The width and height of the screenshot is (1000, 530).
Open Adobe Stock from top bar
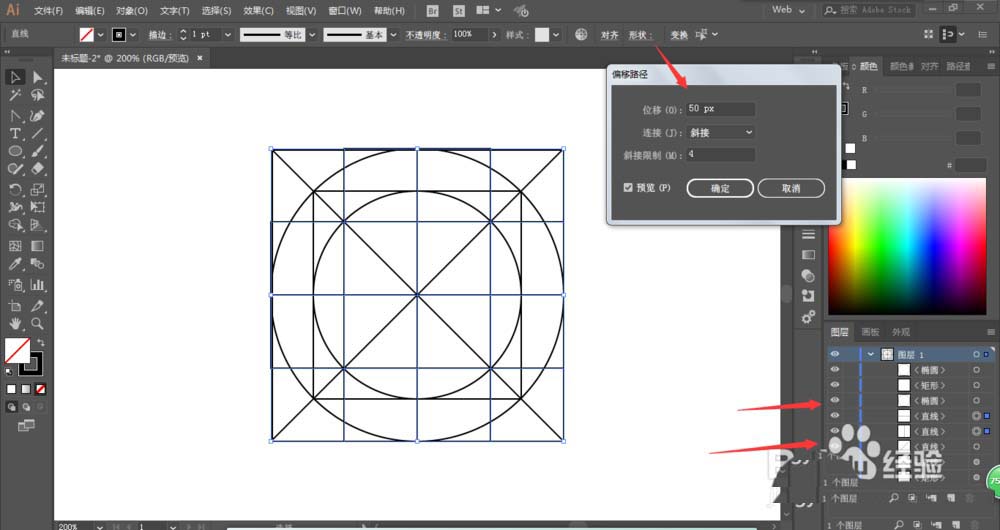(x=459, y=11)
